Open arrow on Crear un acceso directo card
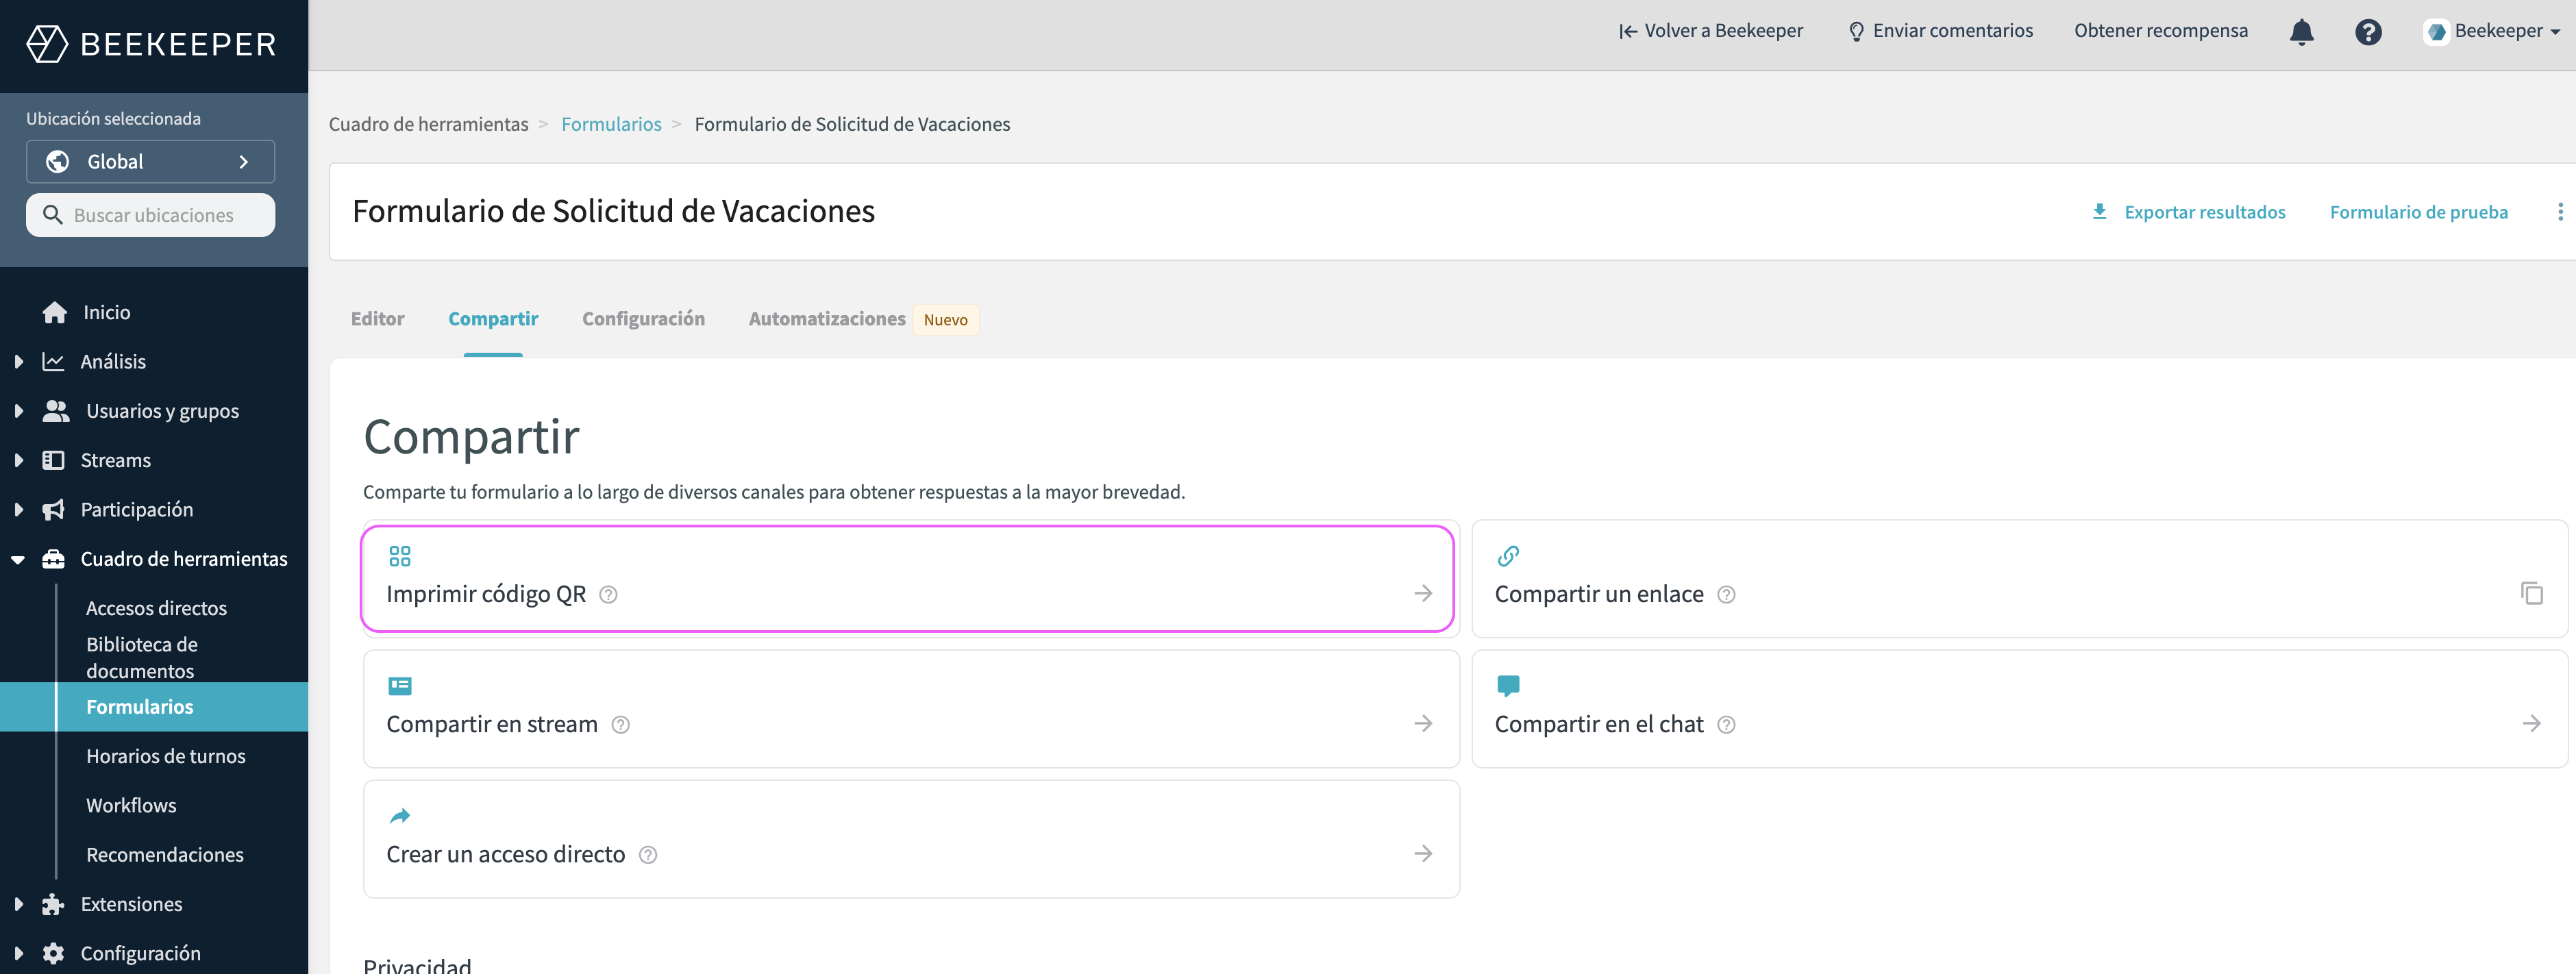 (1423, 854)
